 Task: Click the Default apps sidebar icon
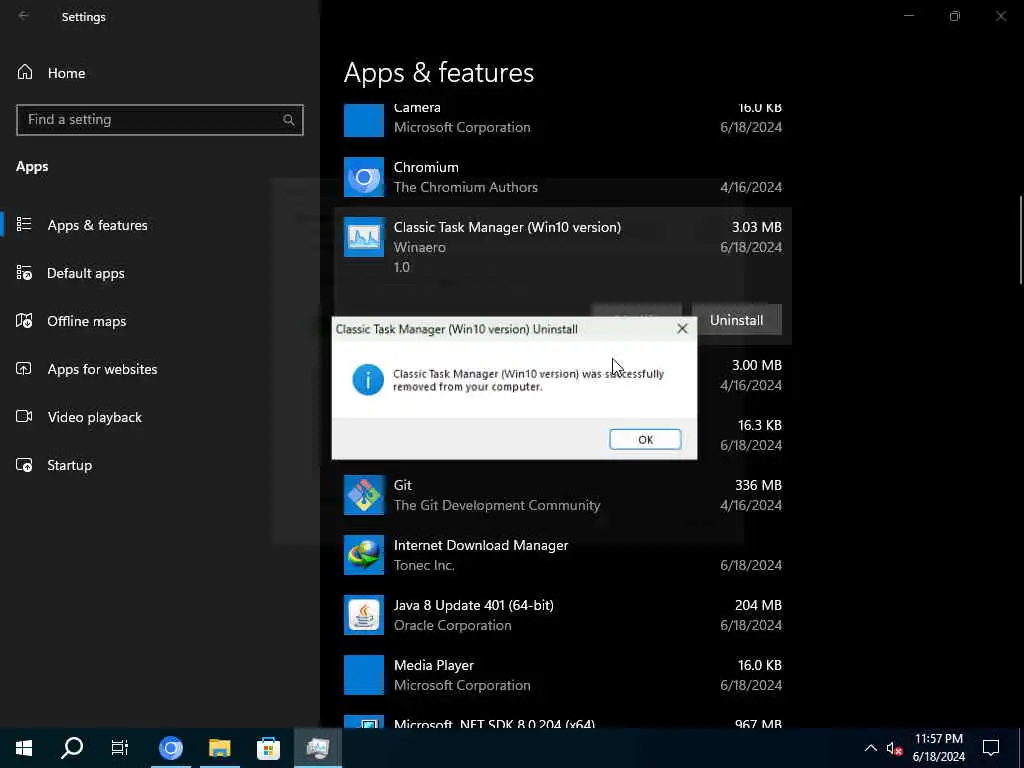click(x=24, y=272)
